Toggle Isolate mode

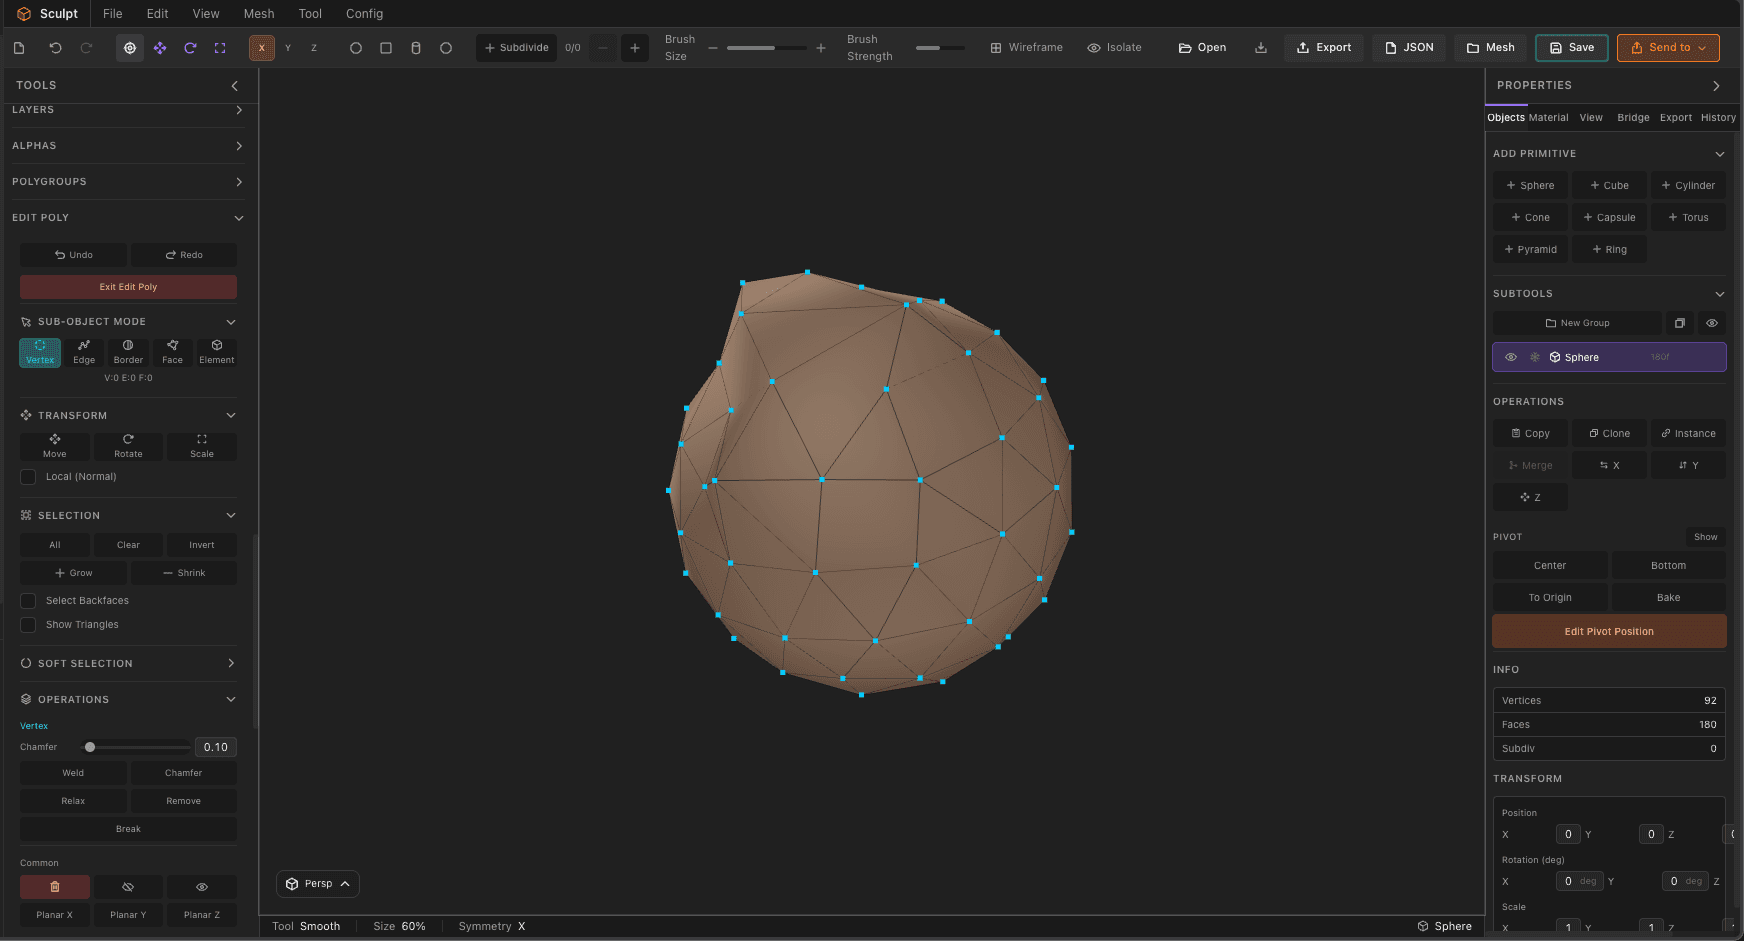pyautogui.click(x=1115, y=48)
